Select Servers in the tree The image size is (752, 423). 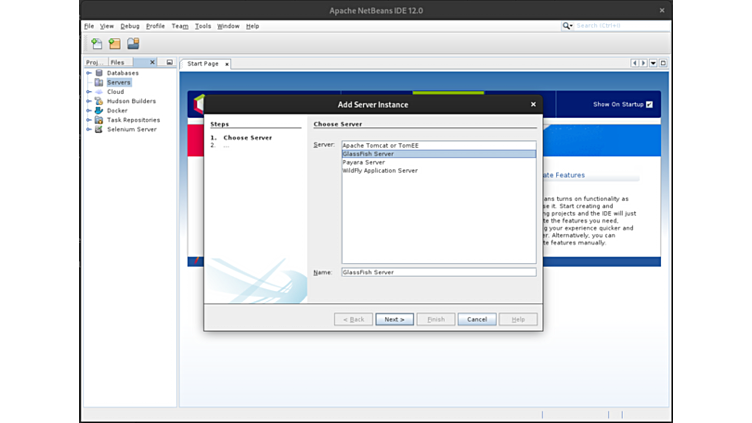pyautogui.click(x=118, y=82)
